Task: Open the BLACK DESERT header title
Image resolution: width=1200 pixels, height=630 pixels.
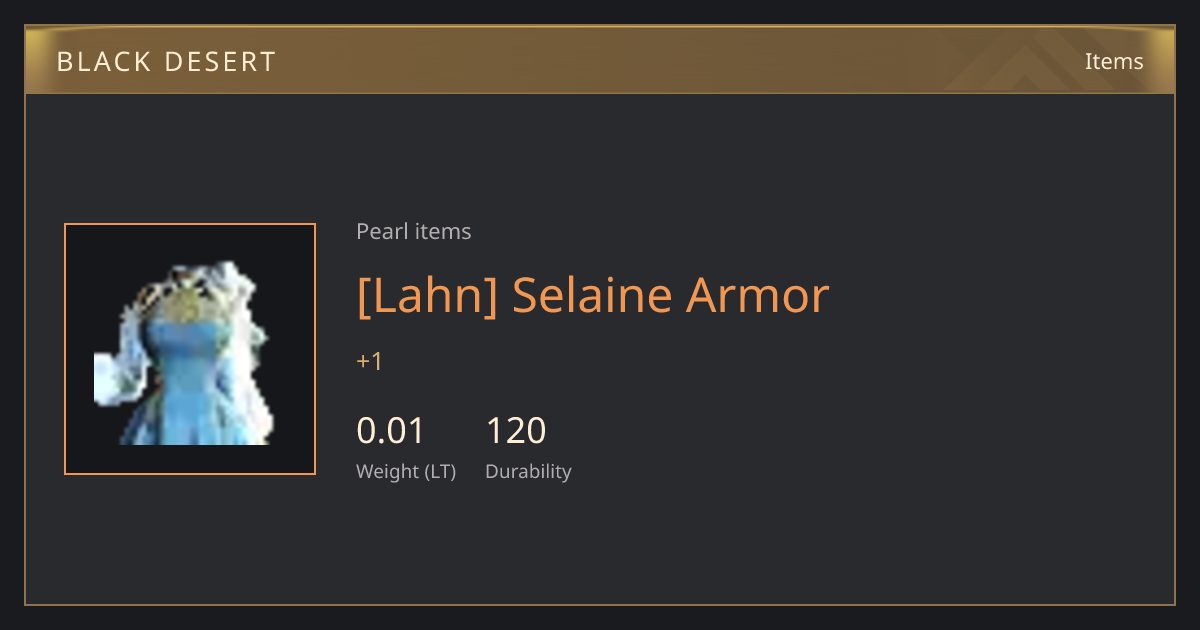Action: (166, 62)
